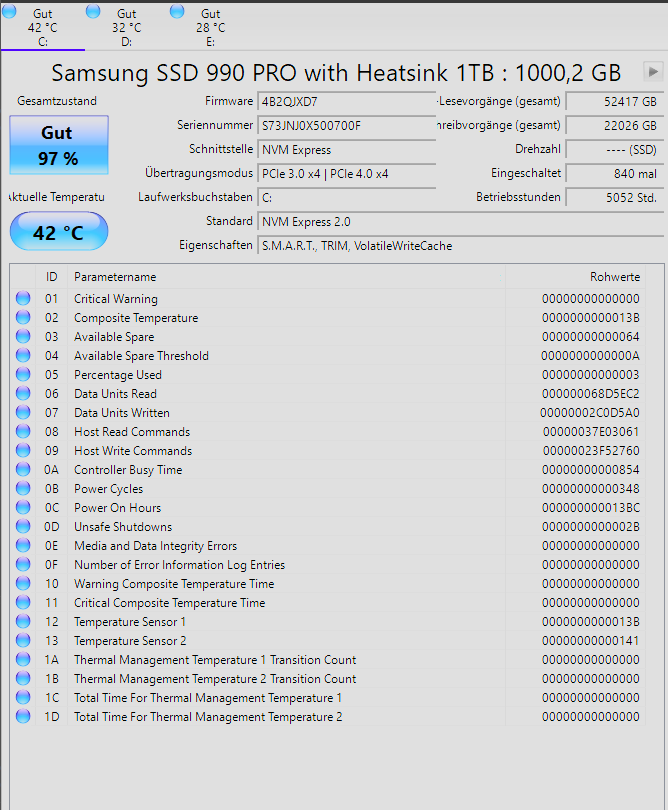Screen dimensions: 668x810
Task: Click the blue status icon of drive E:
Action: tap(177, 11)
